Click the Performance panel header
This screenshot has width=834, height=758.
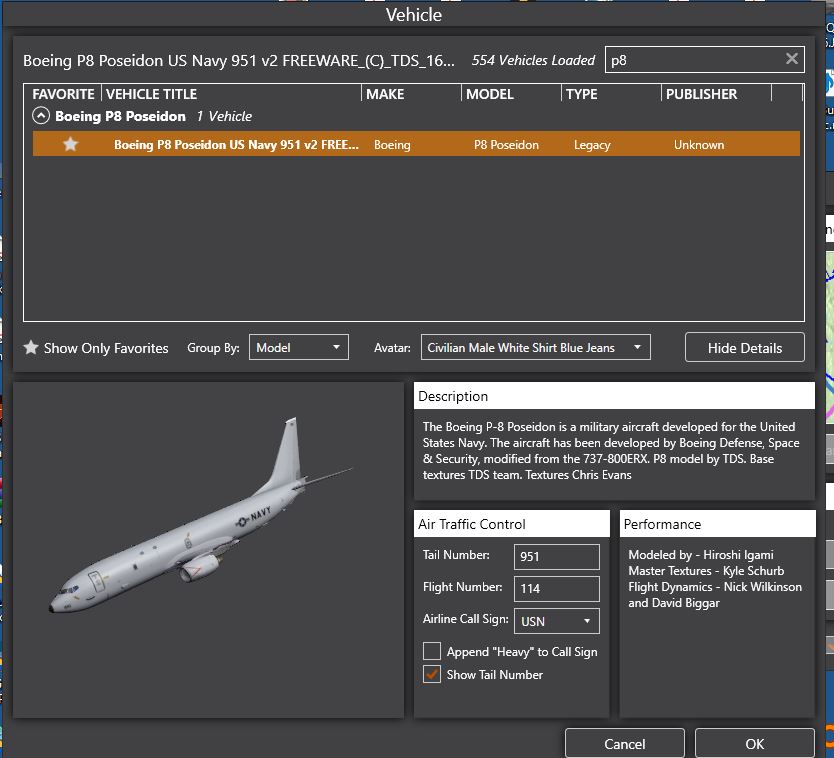(718, 523)
